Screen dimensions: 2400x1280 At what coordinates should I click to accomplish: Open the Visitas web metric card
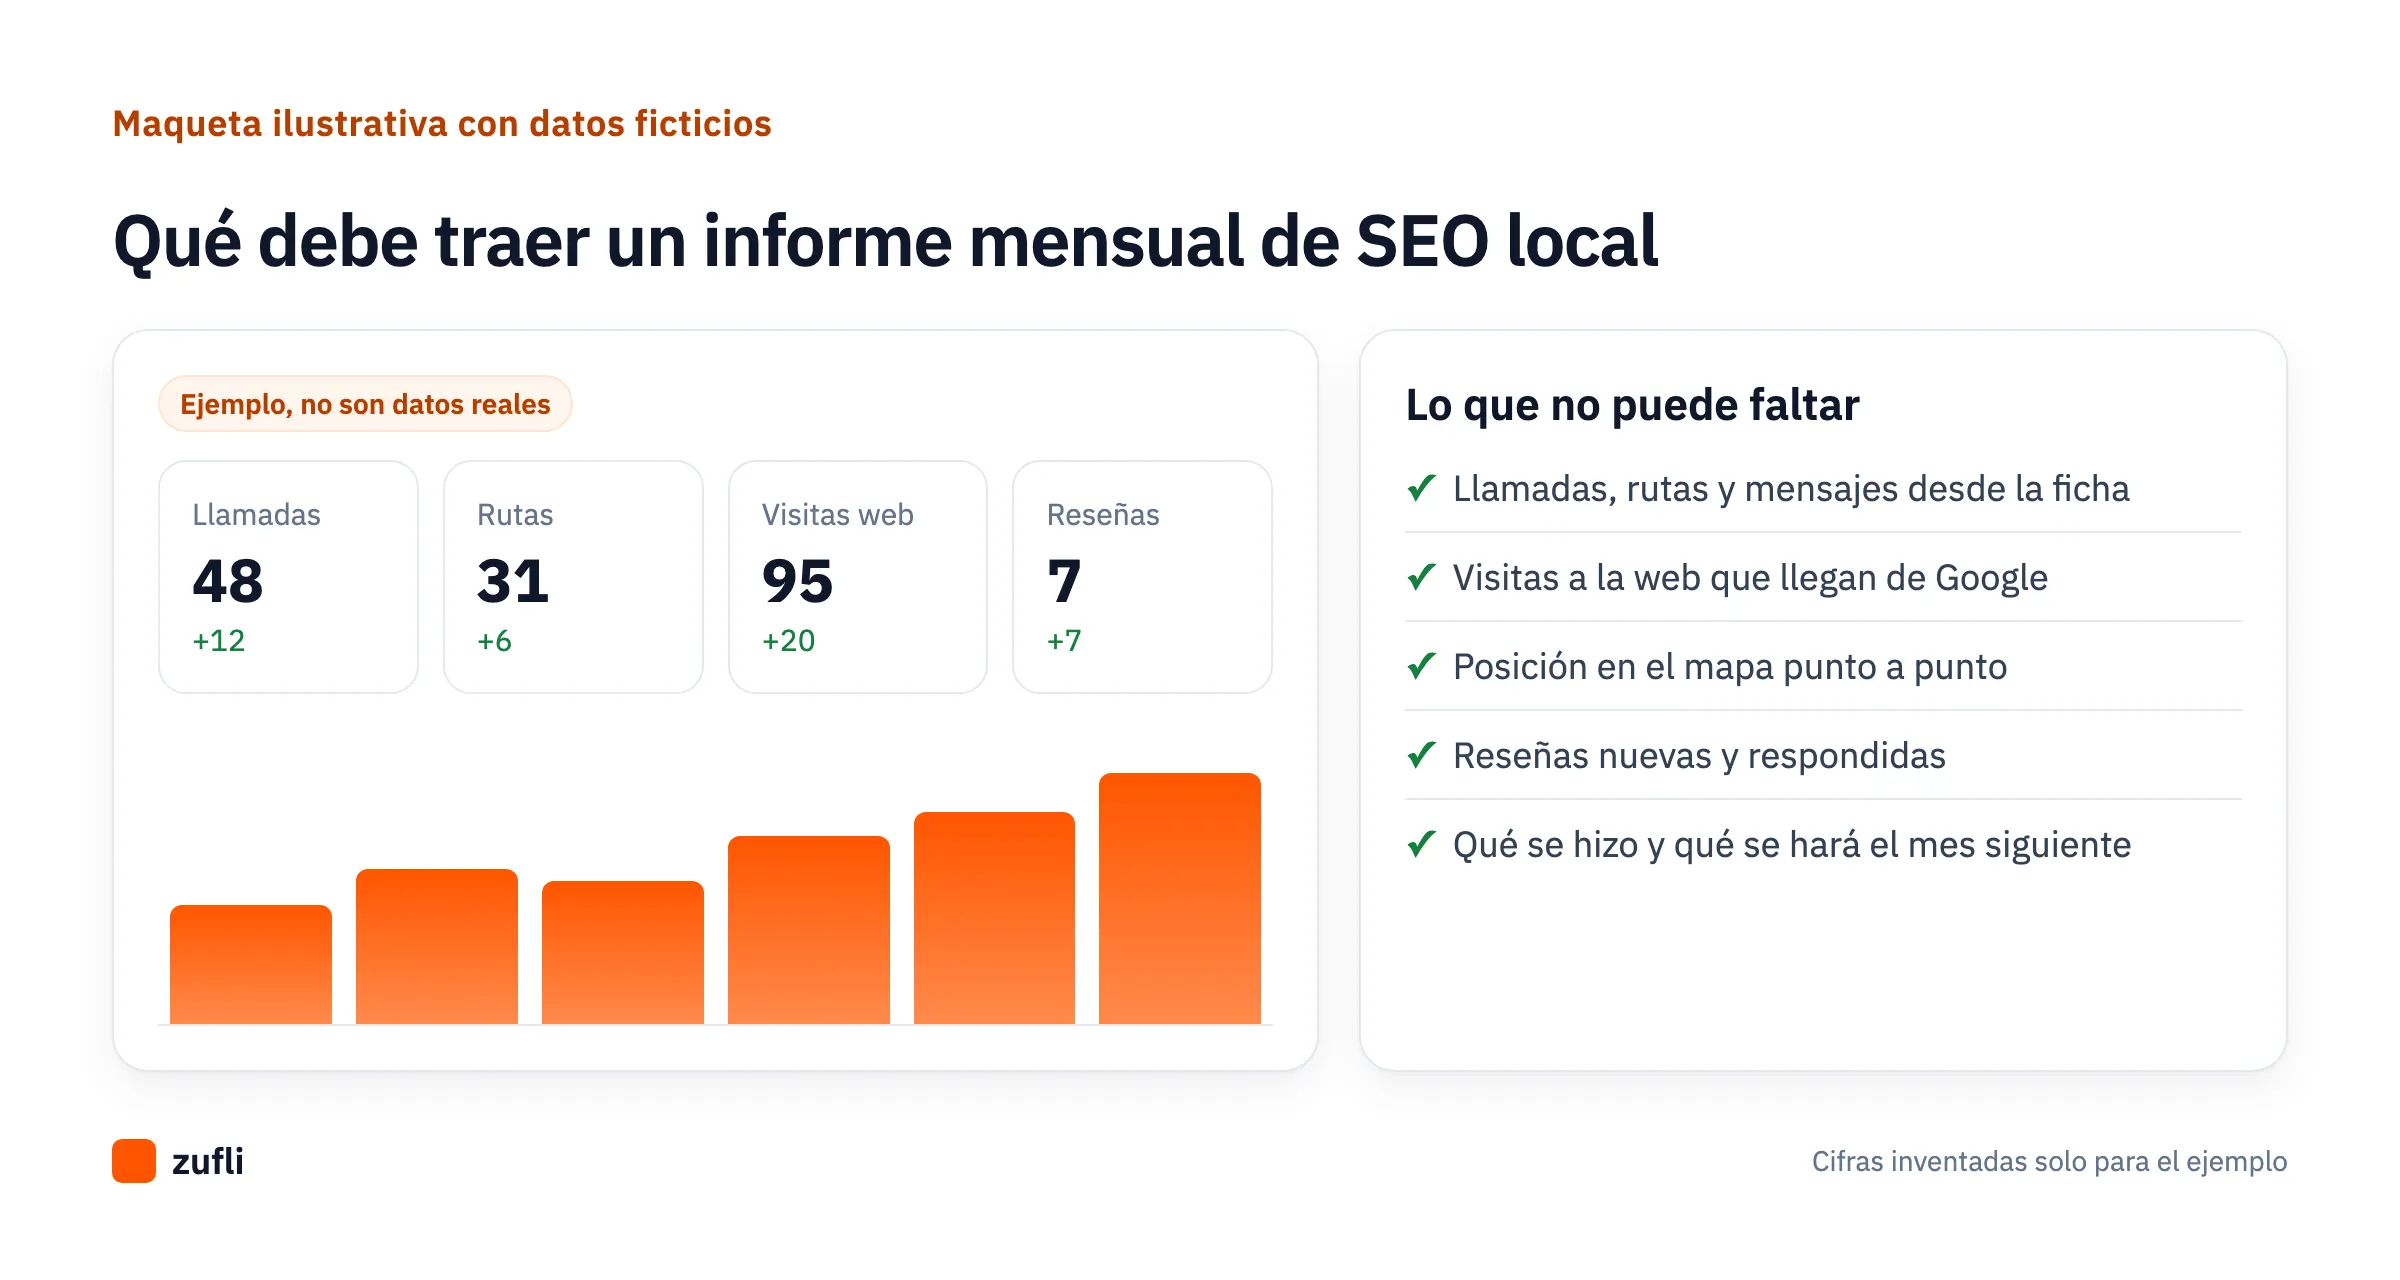pyautogui.click(x=858, y=577)
